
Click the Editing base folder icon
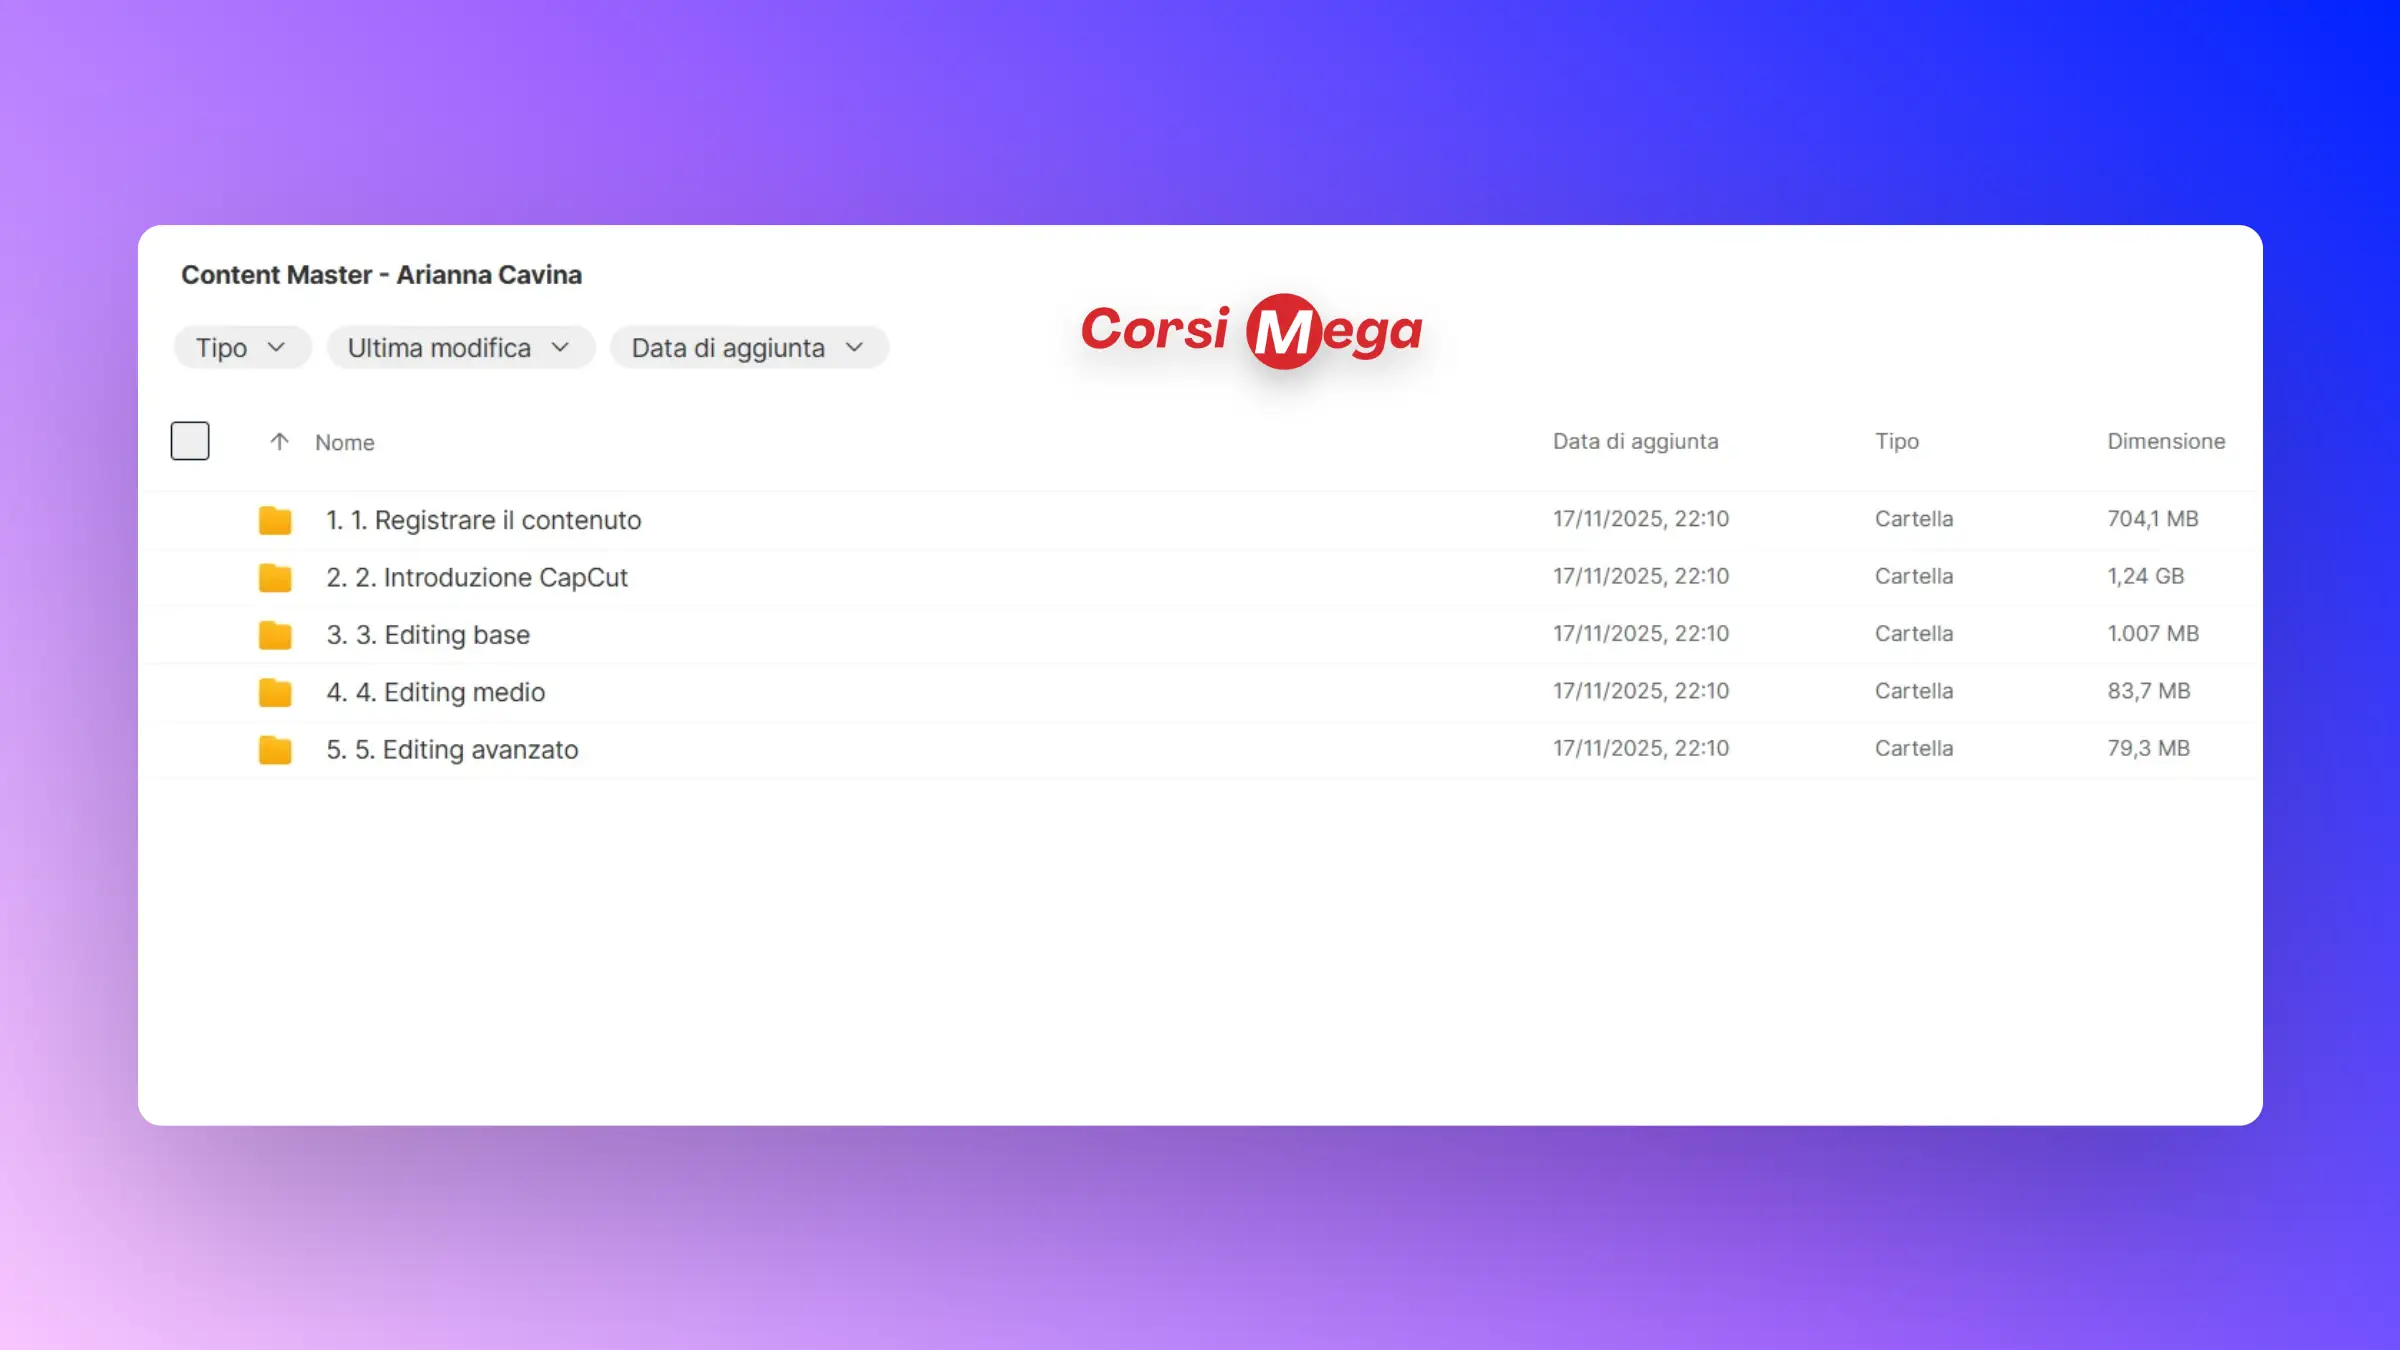pos(274,635)
